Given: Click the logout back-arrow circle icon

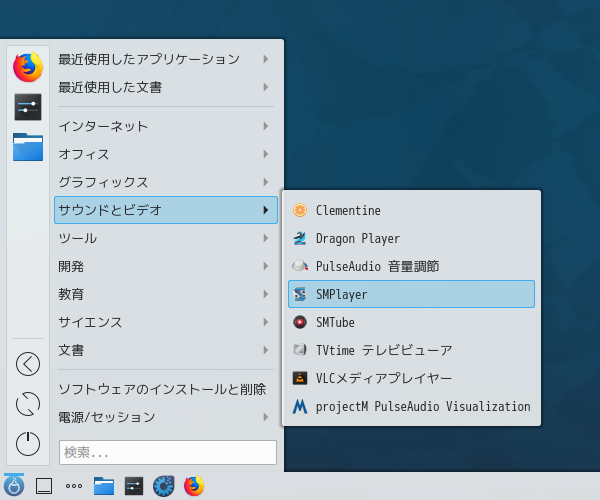Looking at the screenshot, I should 28,364.
